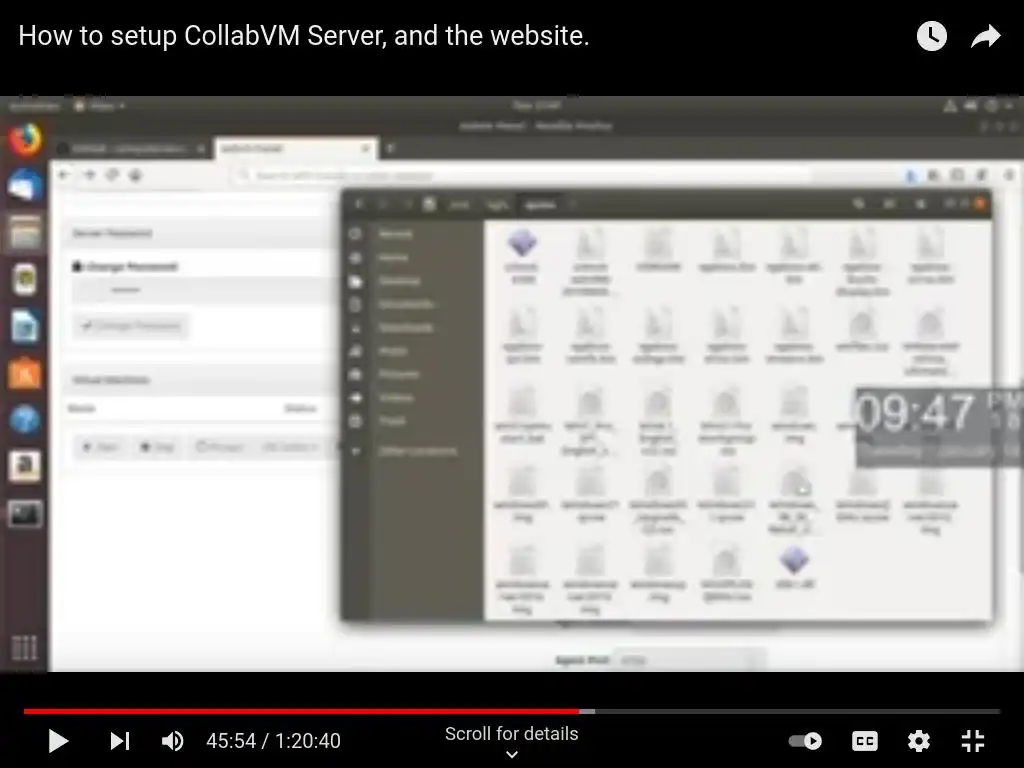Click the search icon in Files header
Viewport: 1024px width, 768px height.
(x=858, y=204)
